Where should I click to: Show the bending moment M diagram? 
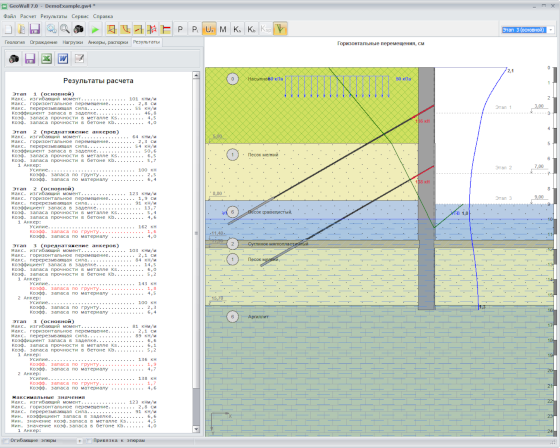click(x=223, y=29)
